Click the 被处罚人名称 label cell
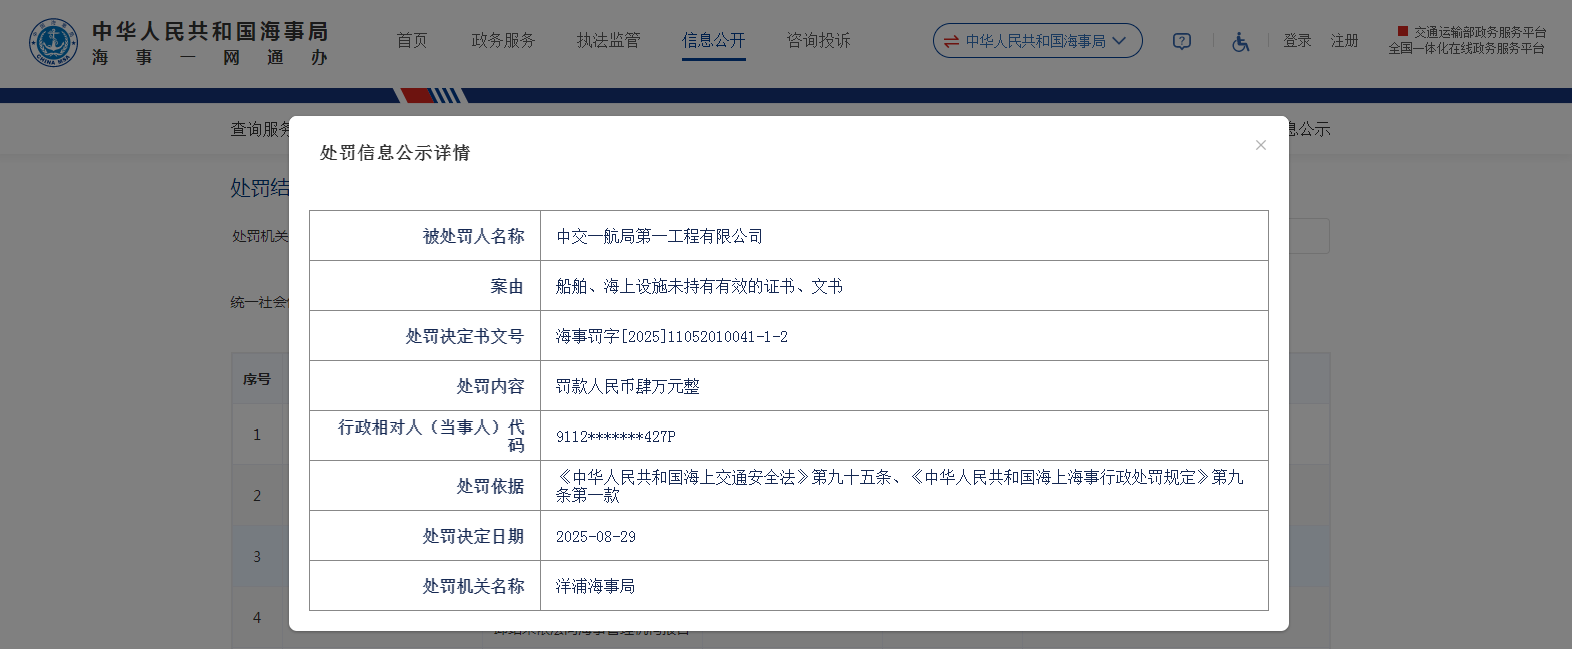This screenshot has height=649, width=1572. pos(425,236)
